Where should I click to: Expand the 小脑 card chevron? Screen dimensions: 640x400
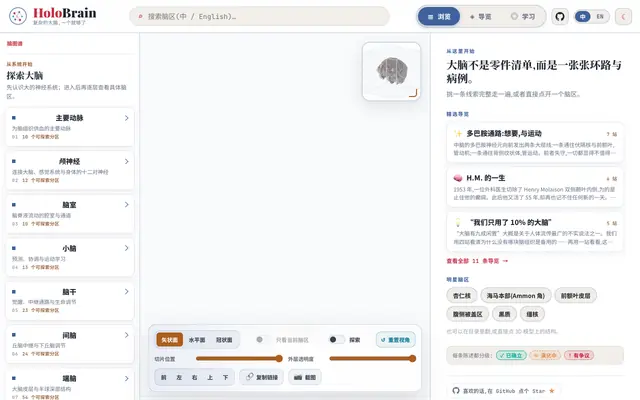127,248
